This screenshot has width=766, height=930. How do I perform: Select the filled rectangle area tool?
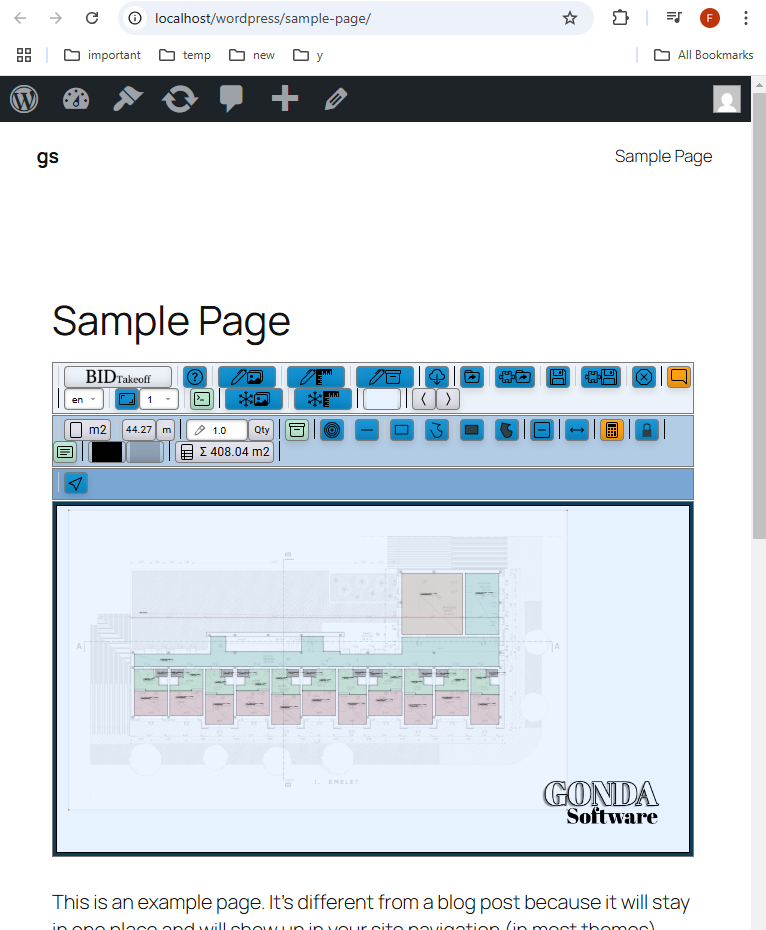pos(472,430)
